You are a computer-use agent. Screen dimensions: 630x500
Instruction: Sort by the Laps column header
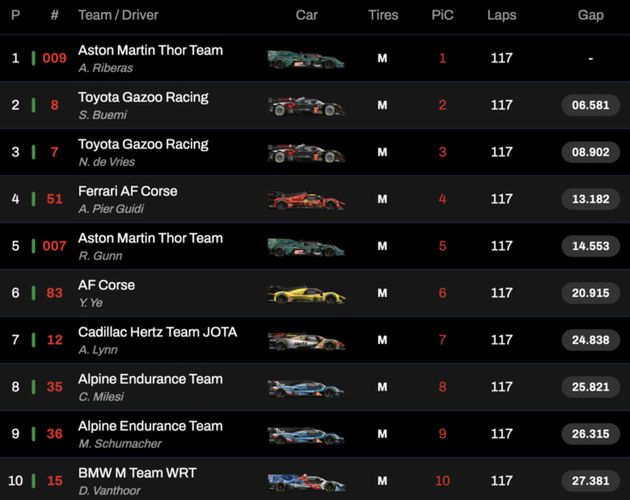[x=501, y=16]
